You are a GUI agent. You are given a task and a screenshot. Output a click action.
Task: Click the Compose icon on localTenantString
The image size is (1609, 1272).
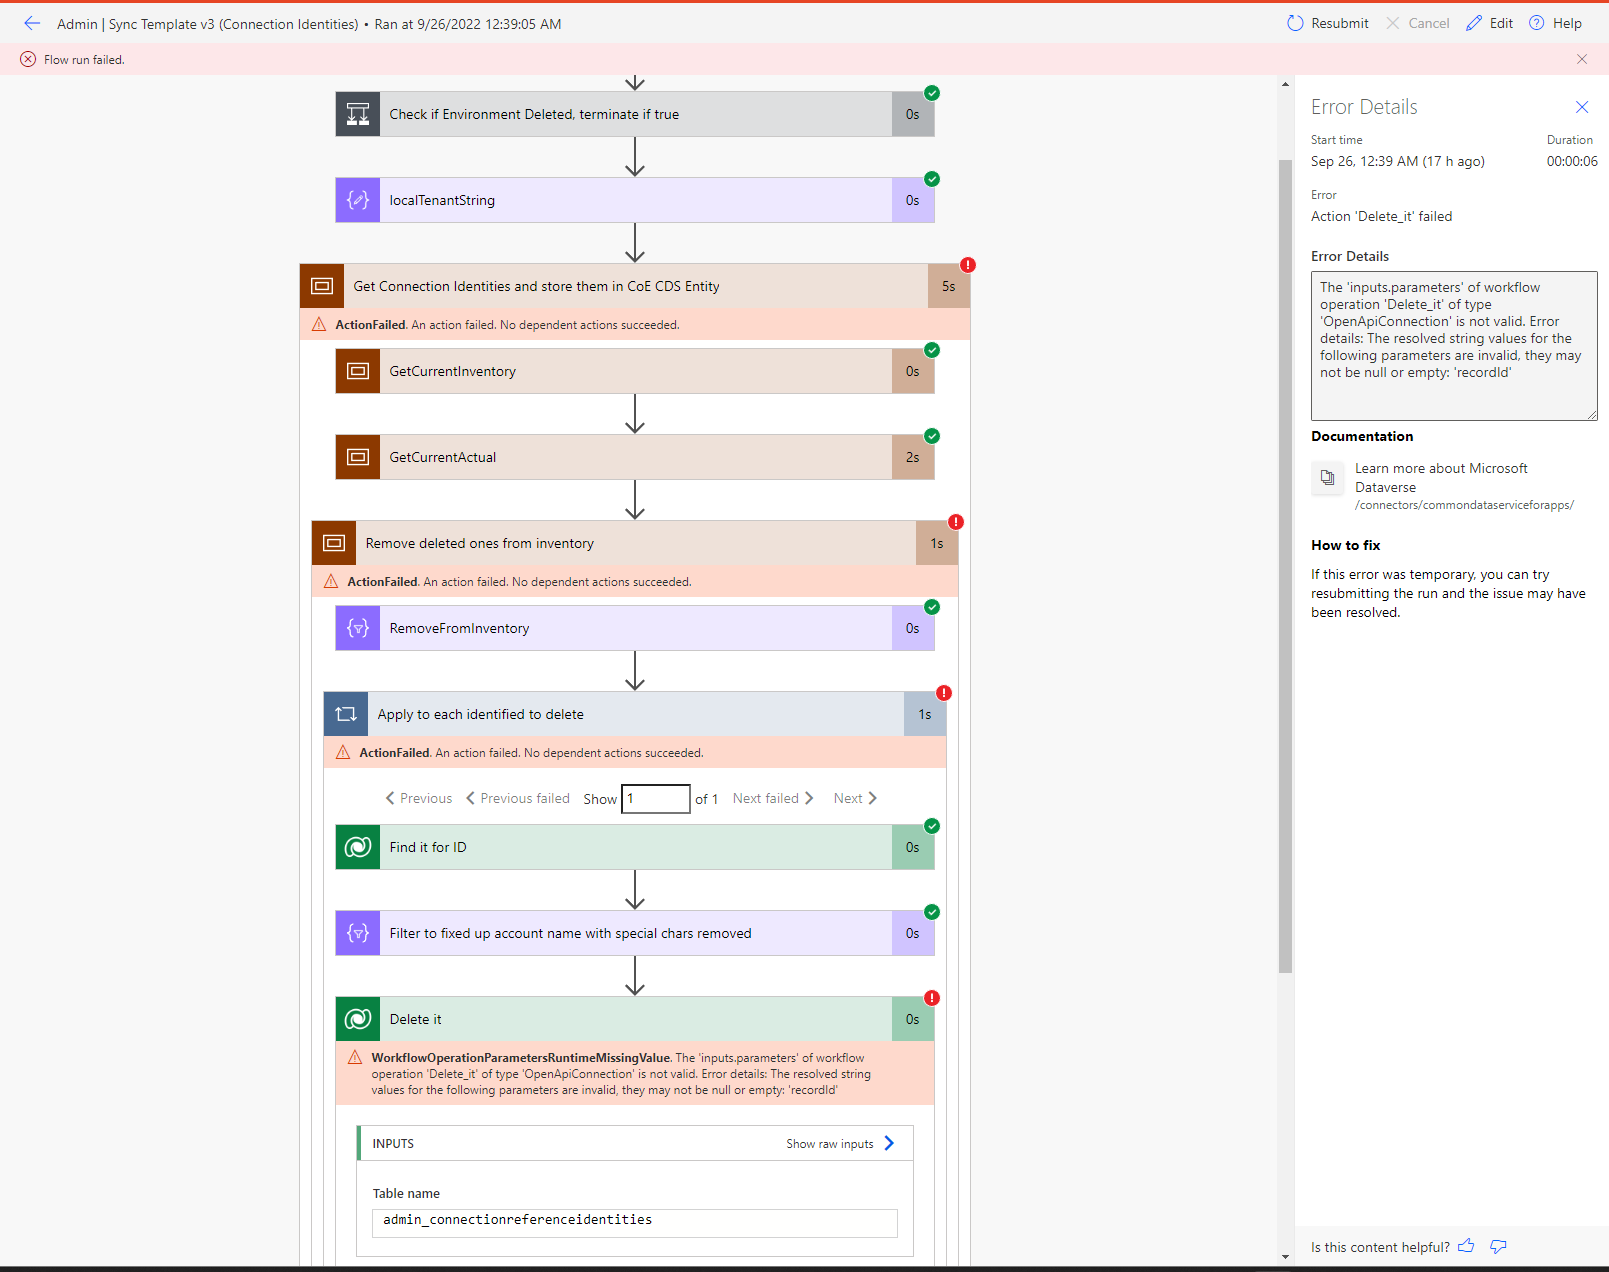(x=357, y=200)
